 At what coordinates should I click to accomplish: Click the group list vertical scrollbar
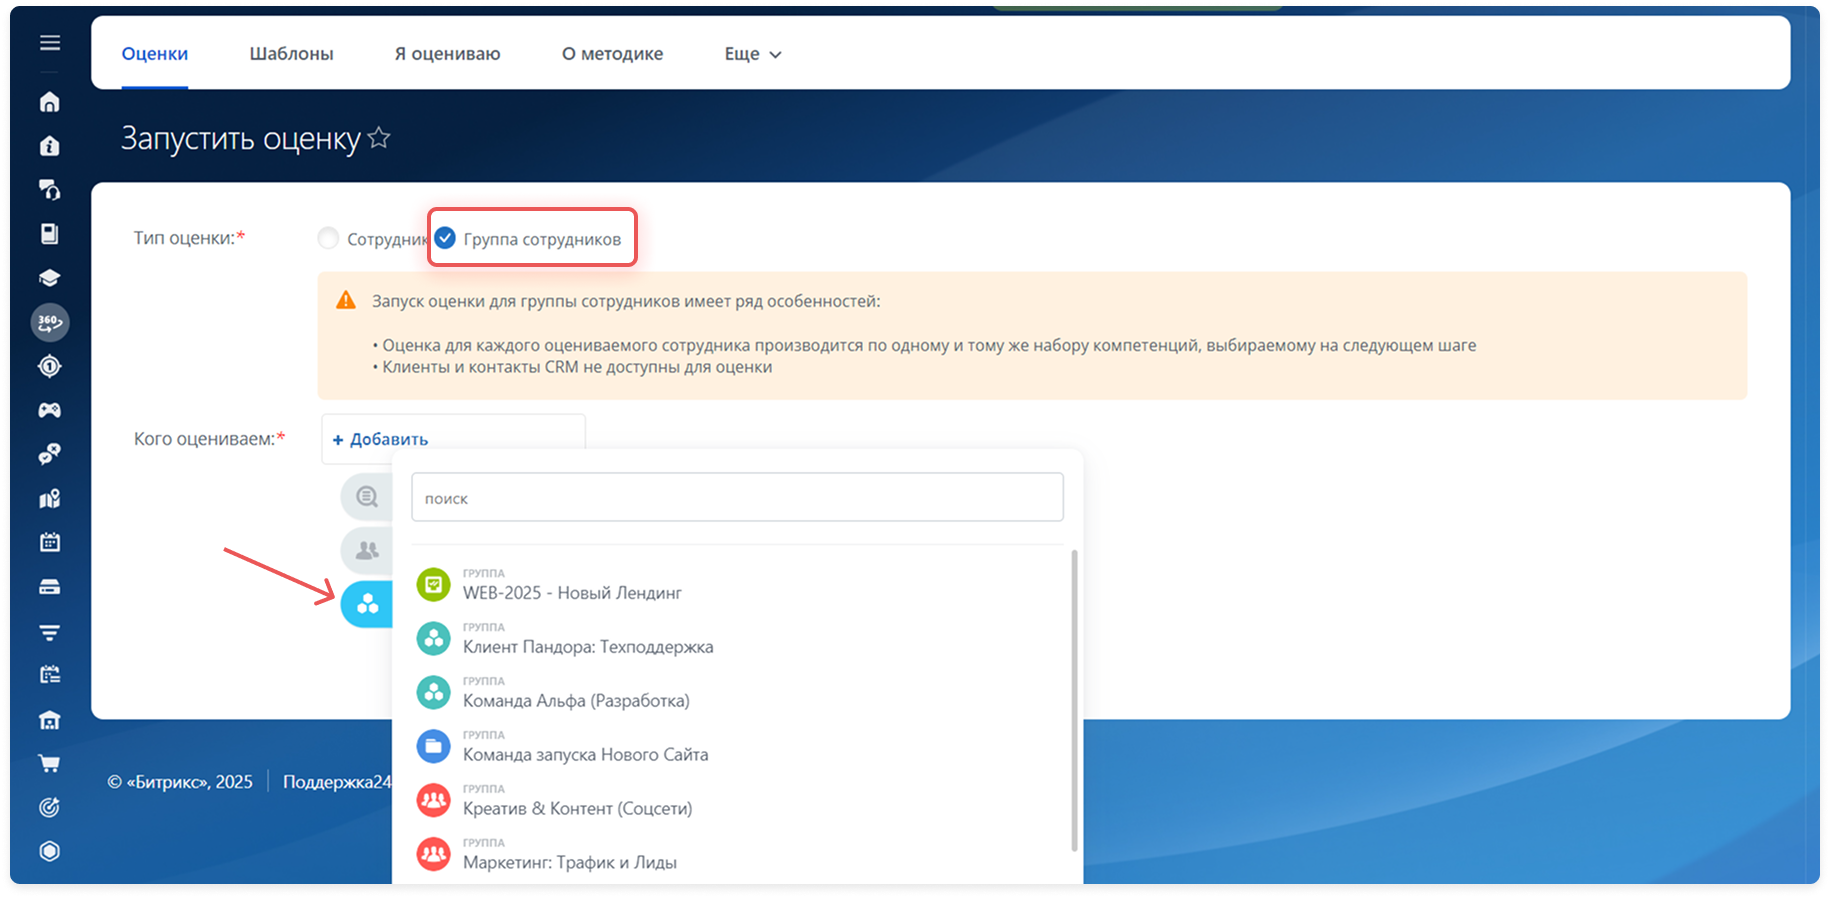tap(1075, 700)
